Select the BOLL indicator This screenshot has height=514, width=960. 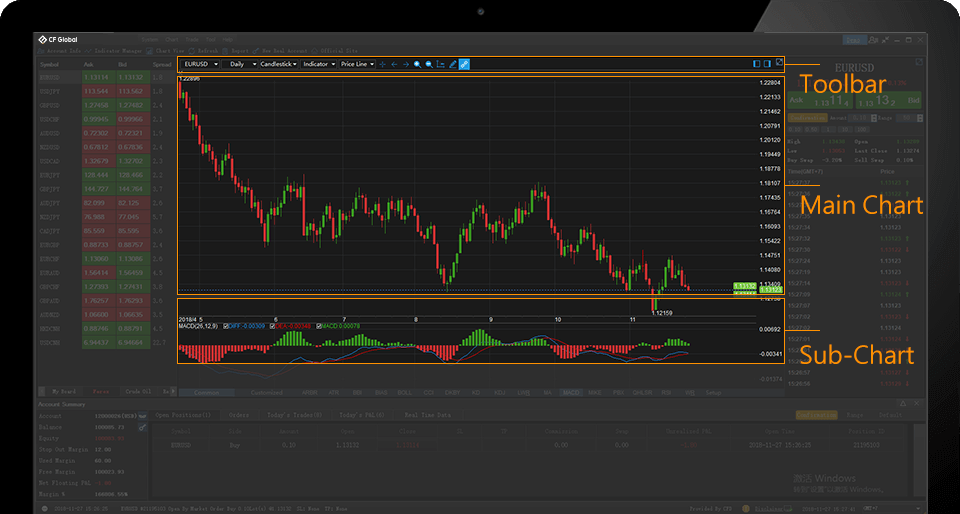point(405,393)
